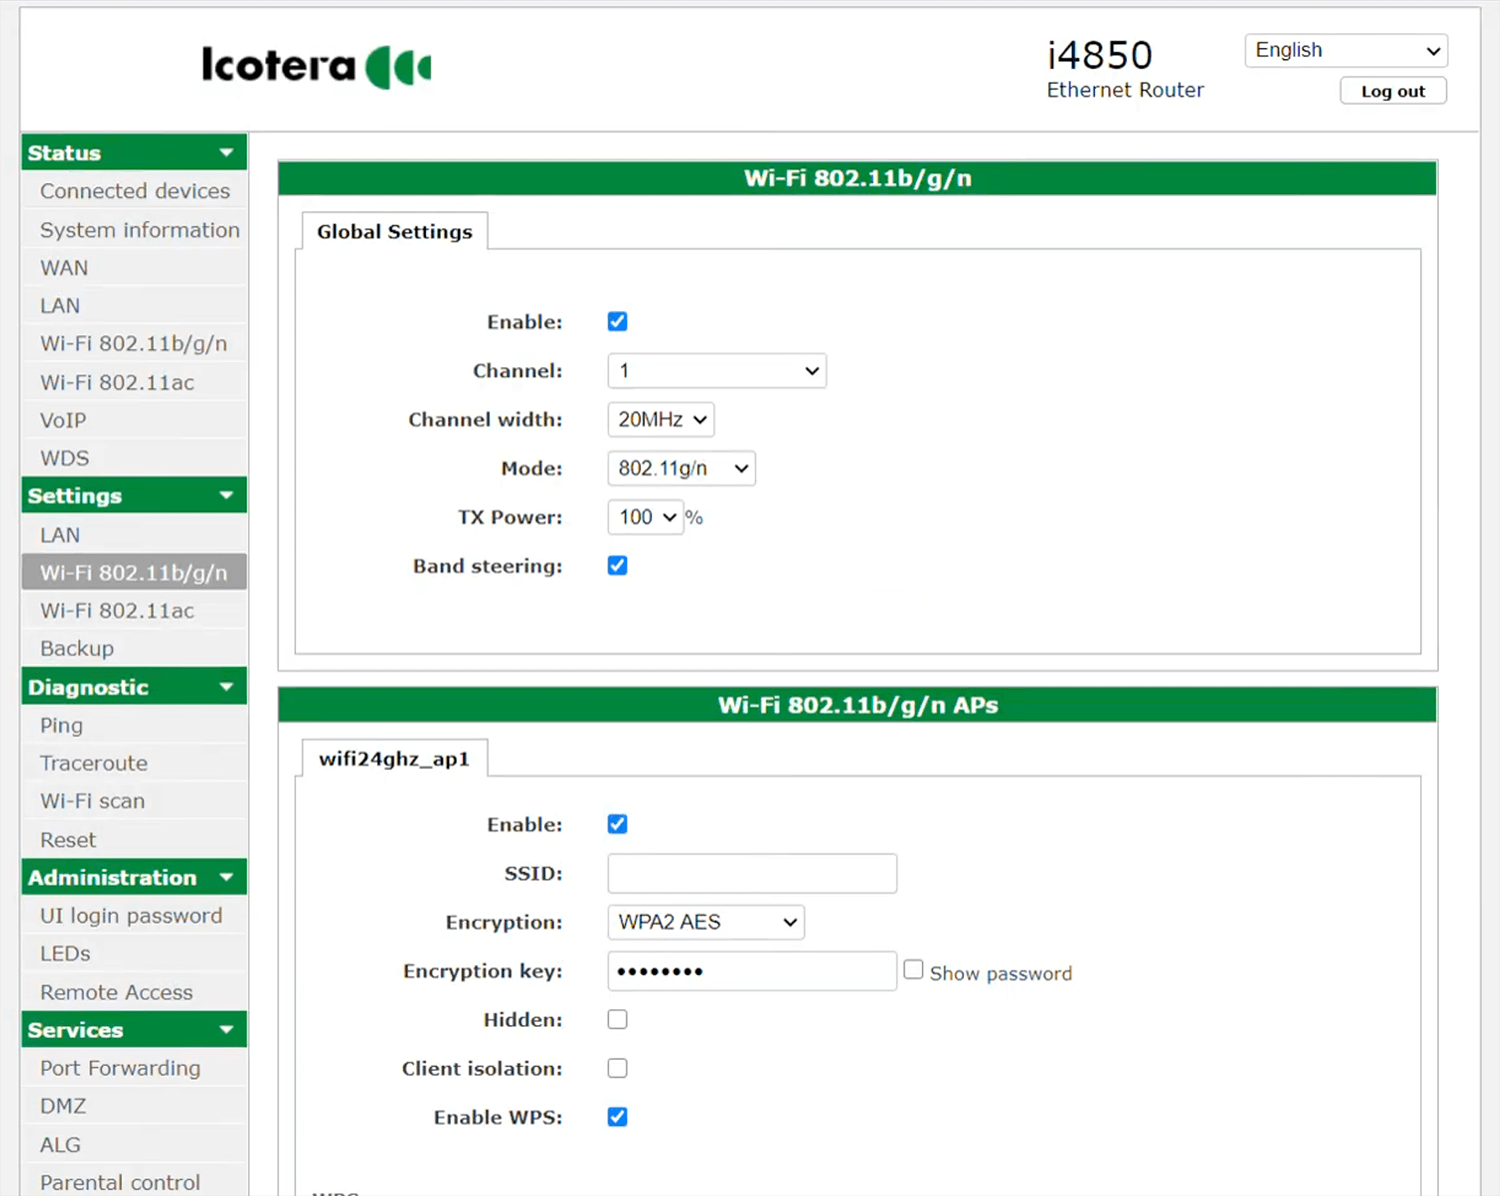Click the Log out button
1500x1196 pixels.
(x=1392, y=91)
